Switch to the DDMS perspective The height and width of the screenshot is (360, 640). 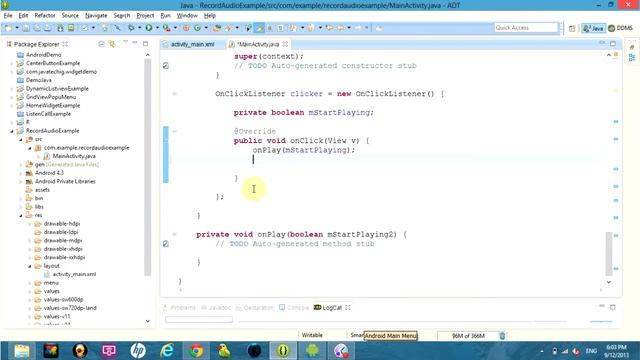pos(620,28)
